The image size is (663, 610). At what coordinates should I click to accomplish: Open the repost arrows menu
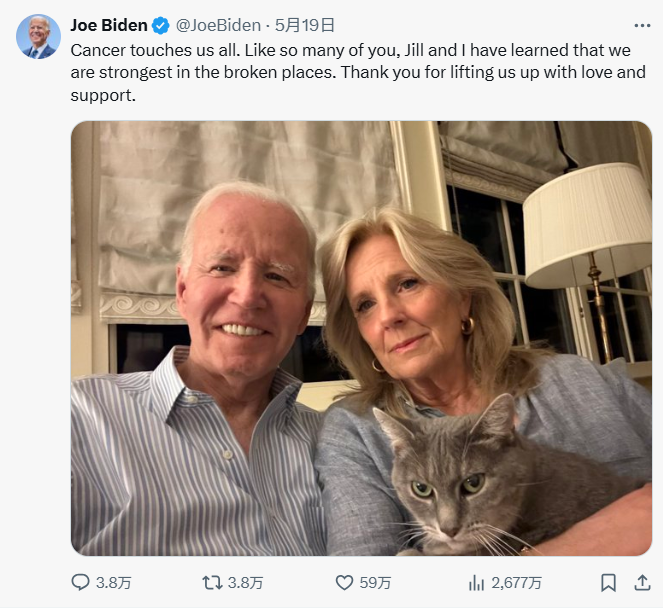click(212, 582)
